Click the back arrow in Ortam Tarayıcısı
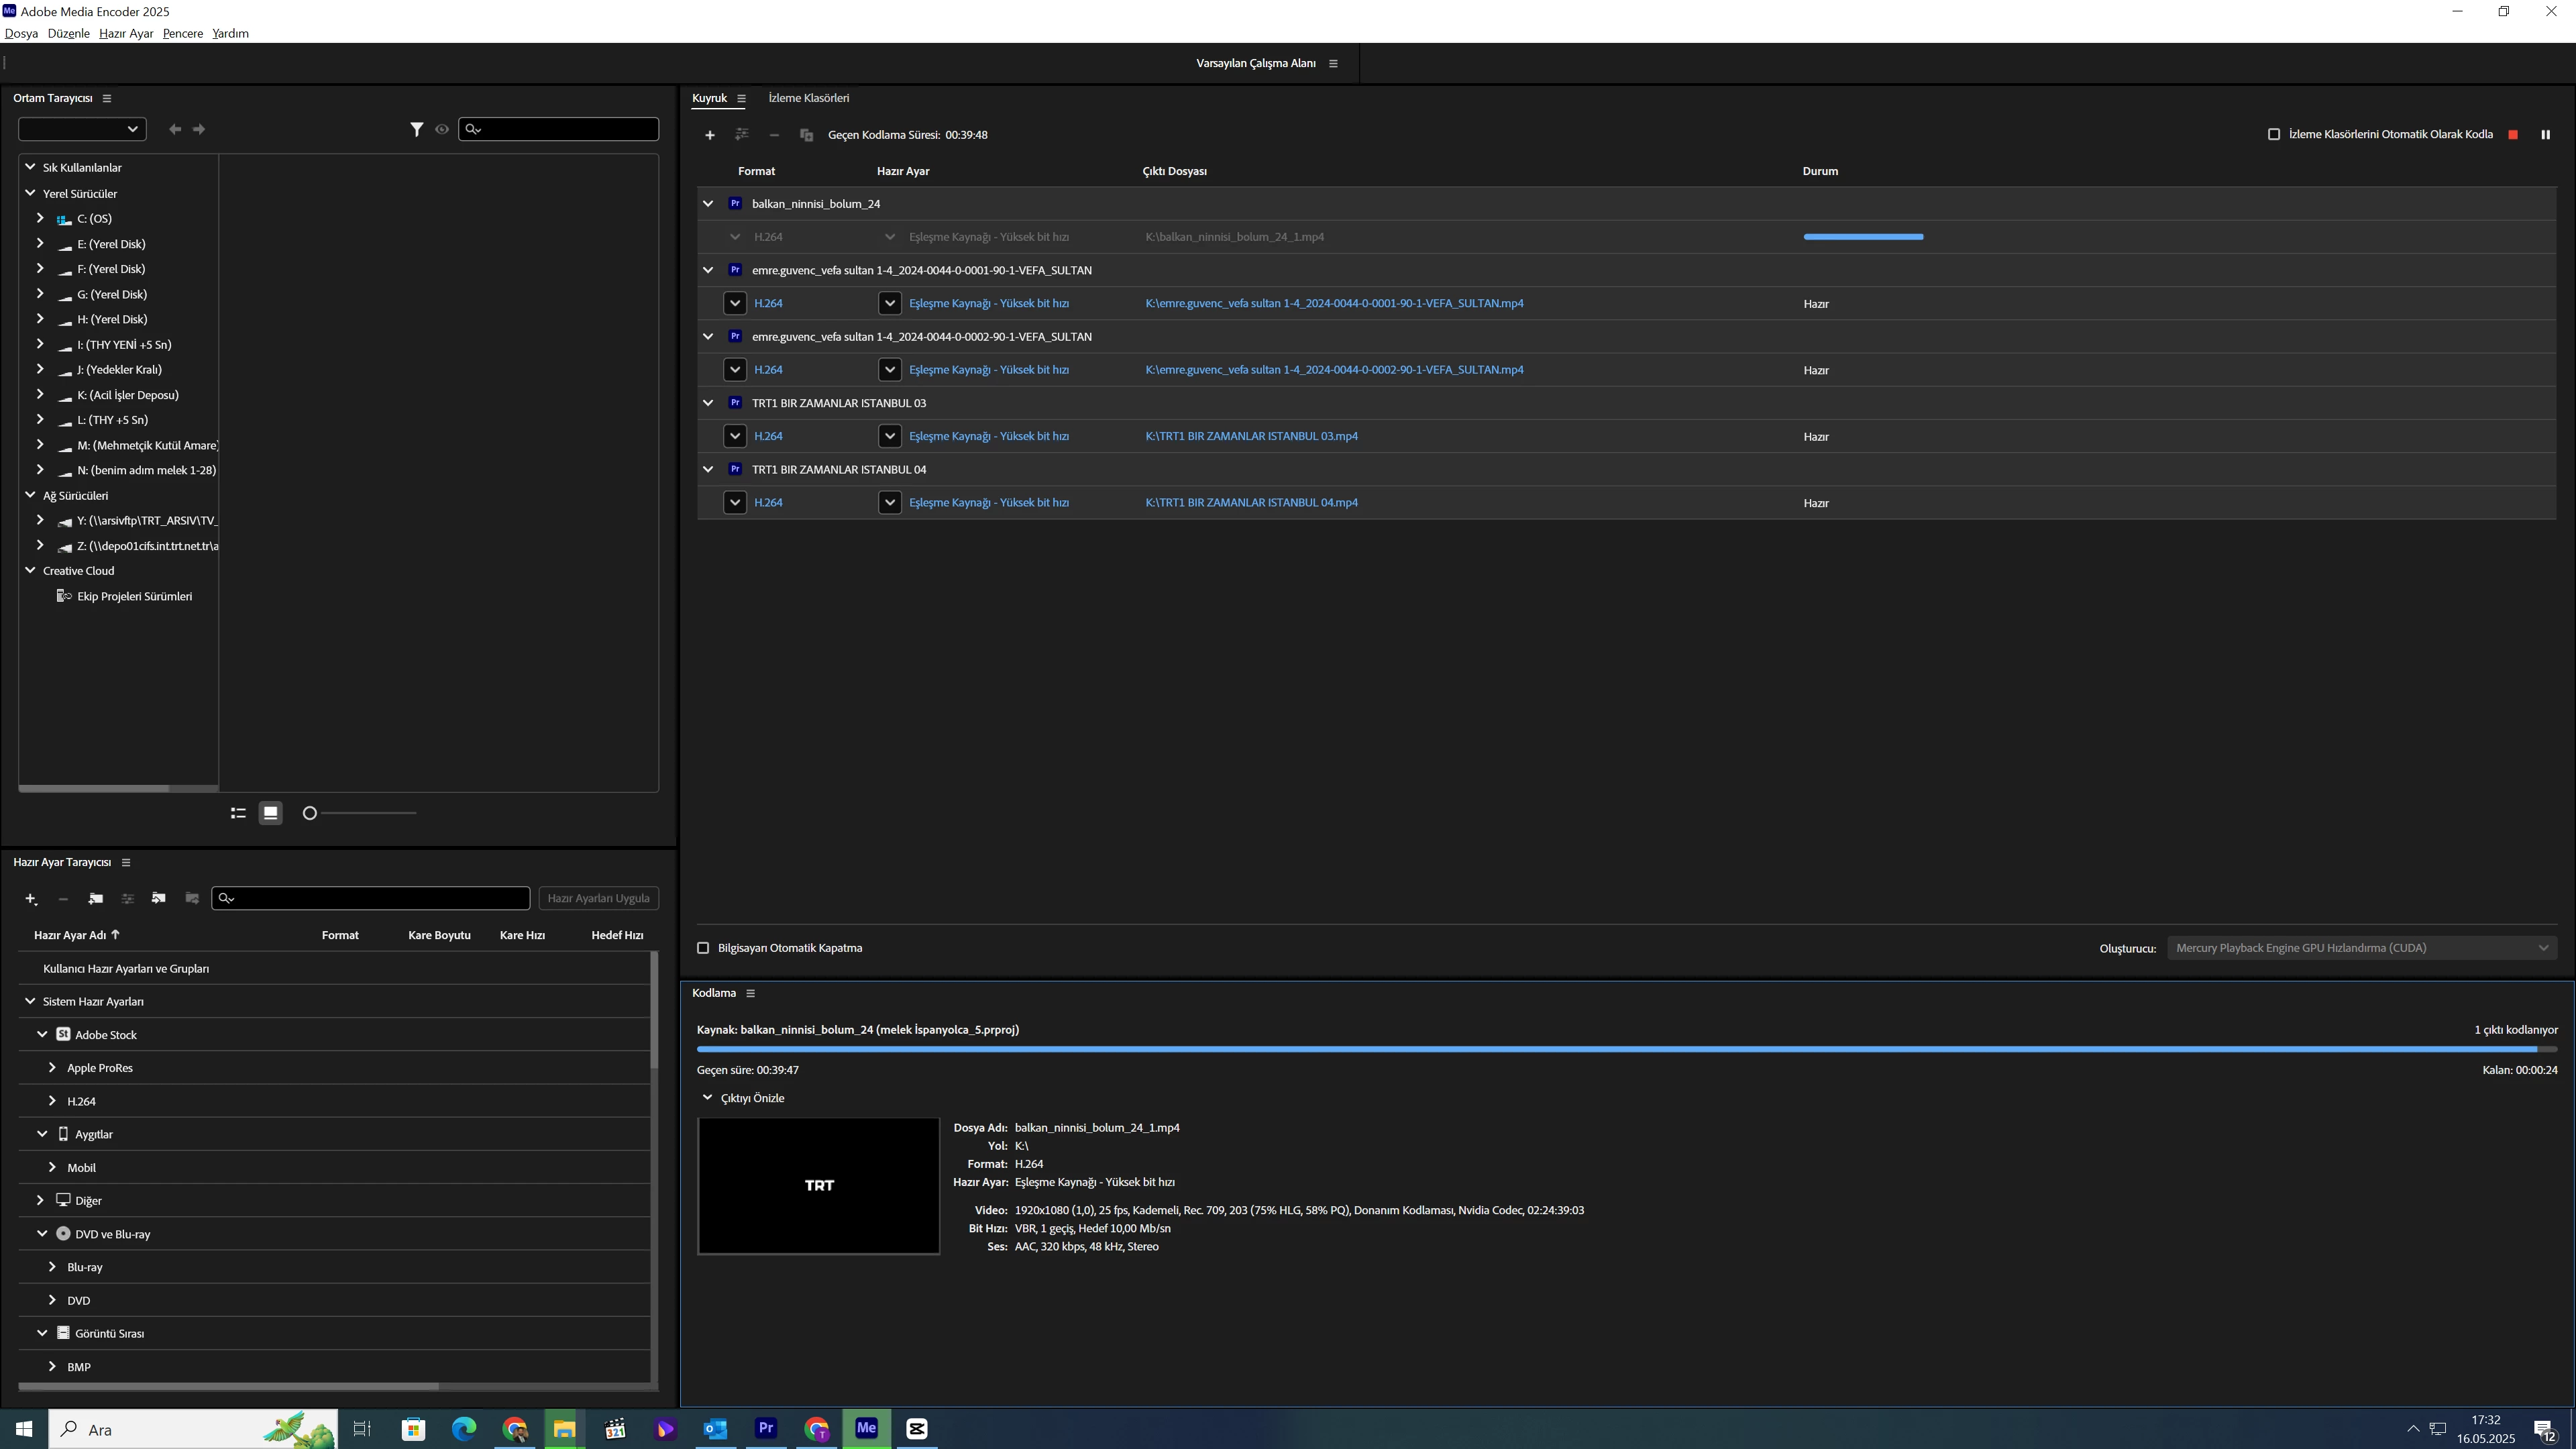 (x=175, y=129)
